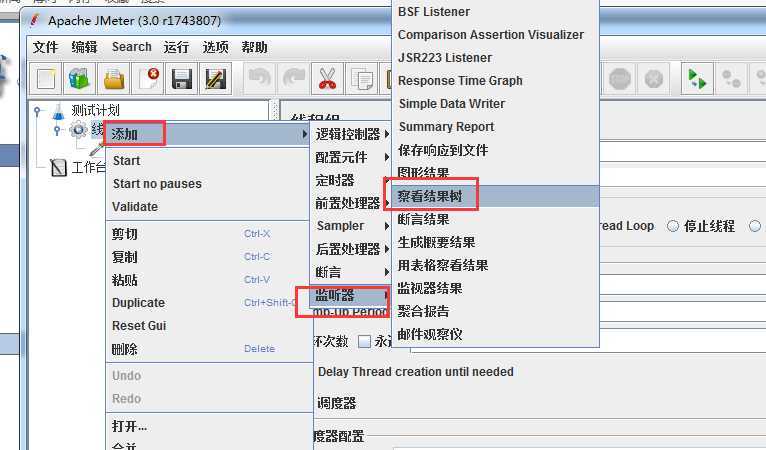This screenshot has height=450, width=766.
Task: Choose 邮件观察仪
Action: [x=495, y=334]
